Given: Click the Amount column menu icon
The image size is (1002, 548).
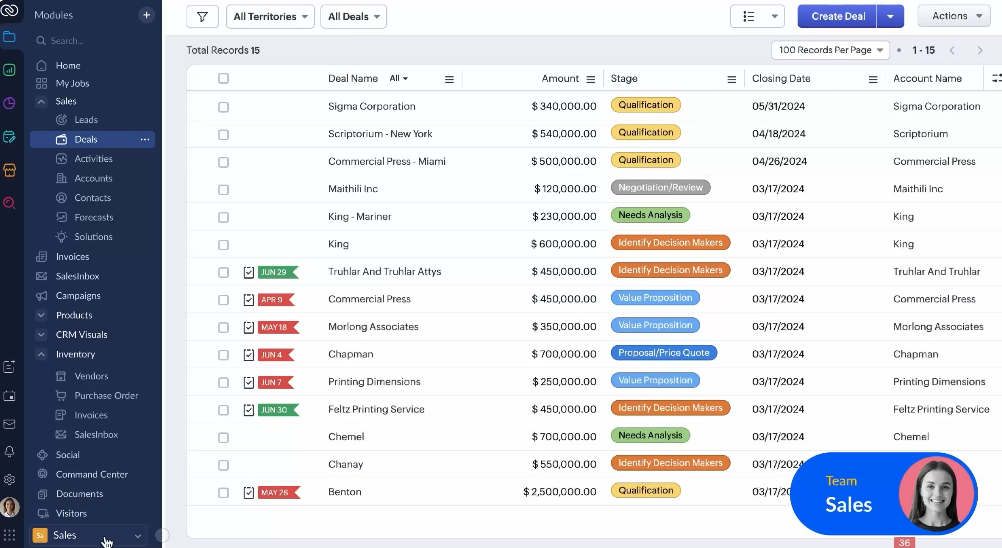Looking at the screenshot, I should pos(591,79).
